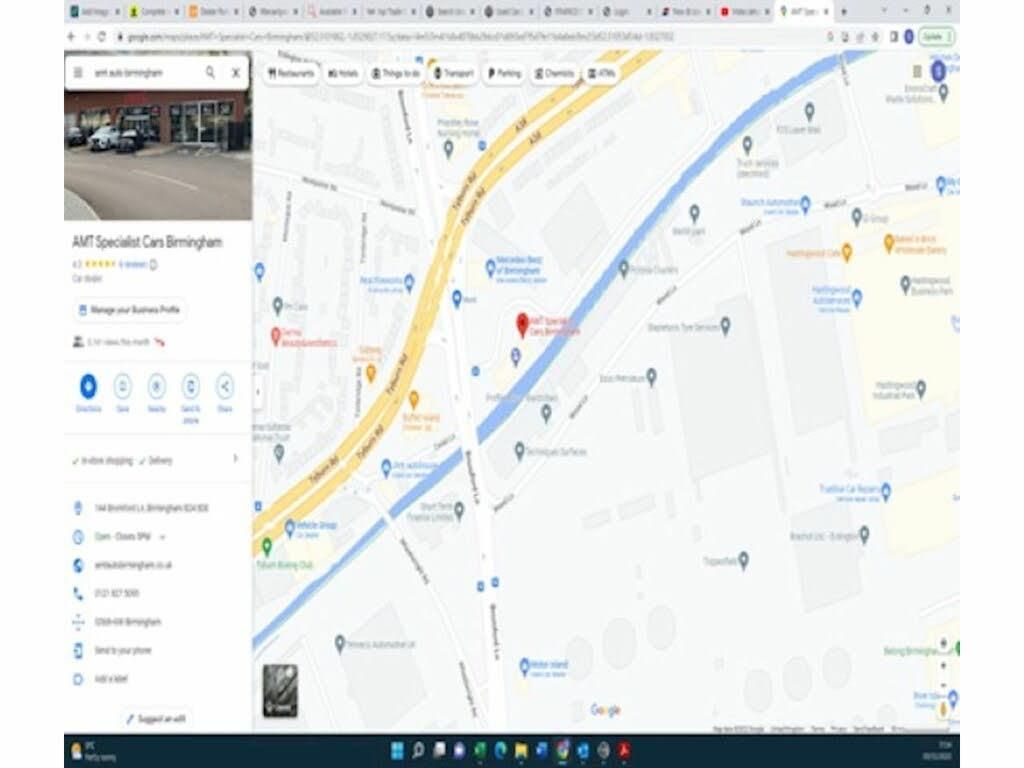Save this place with the Save icon

point(122,386)
